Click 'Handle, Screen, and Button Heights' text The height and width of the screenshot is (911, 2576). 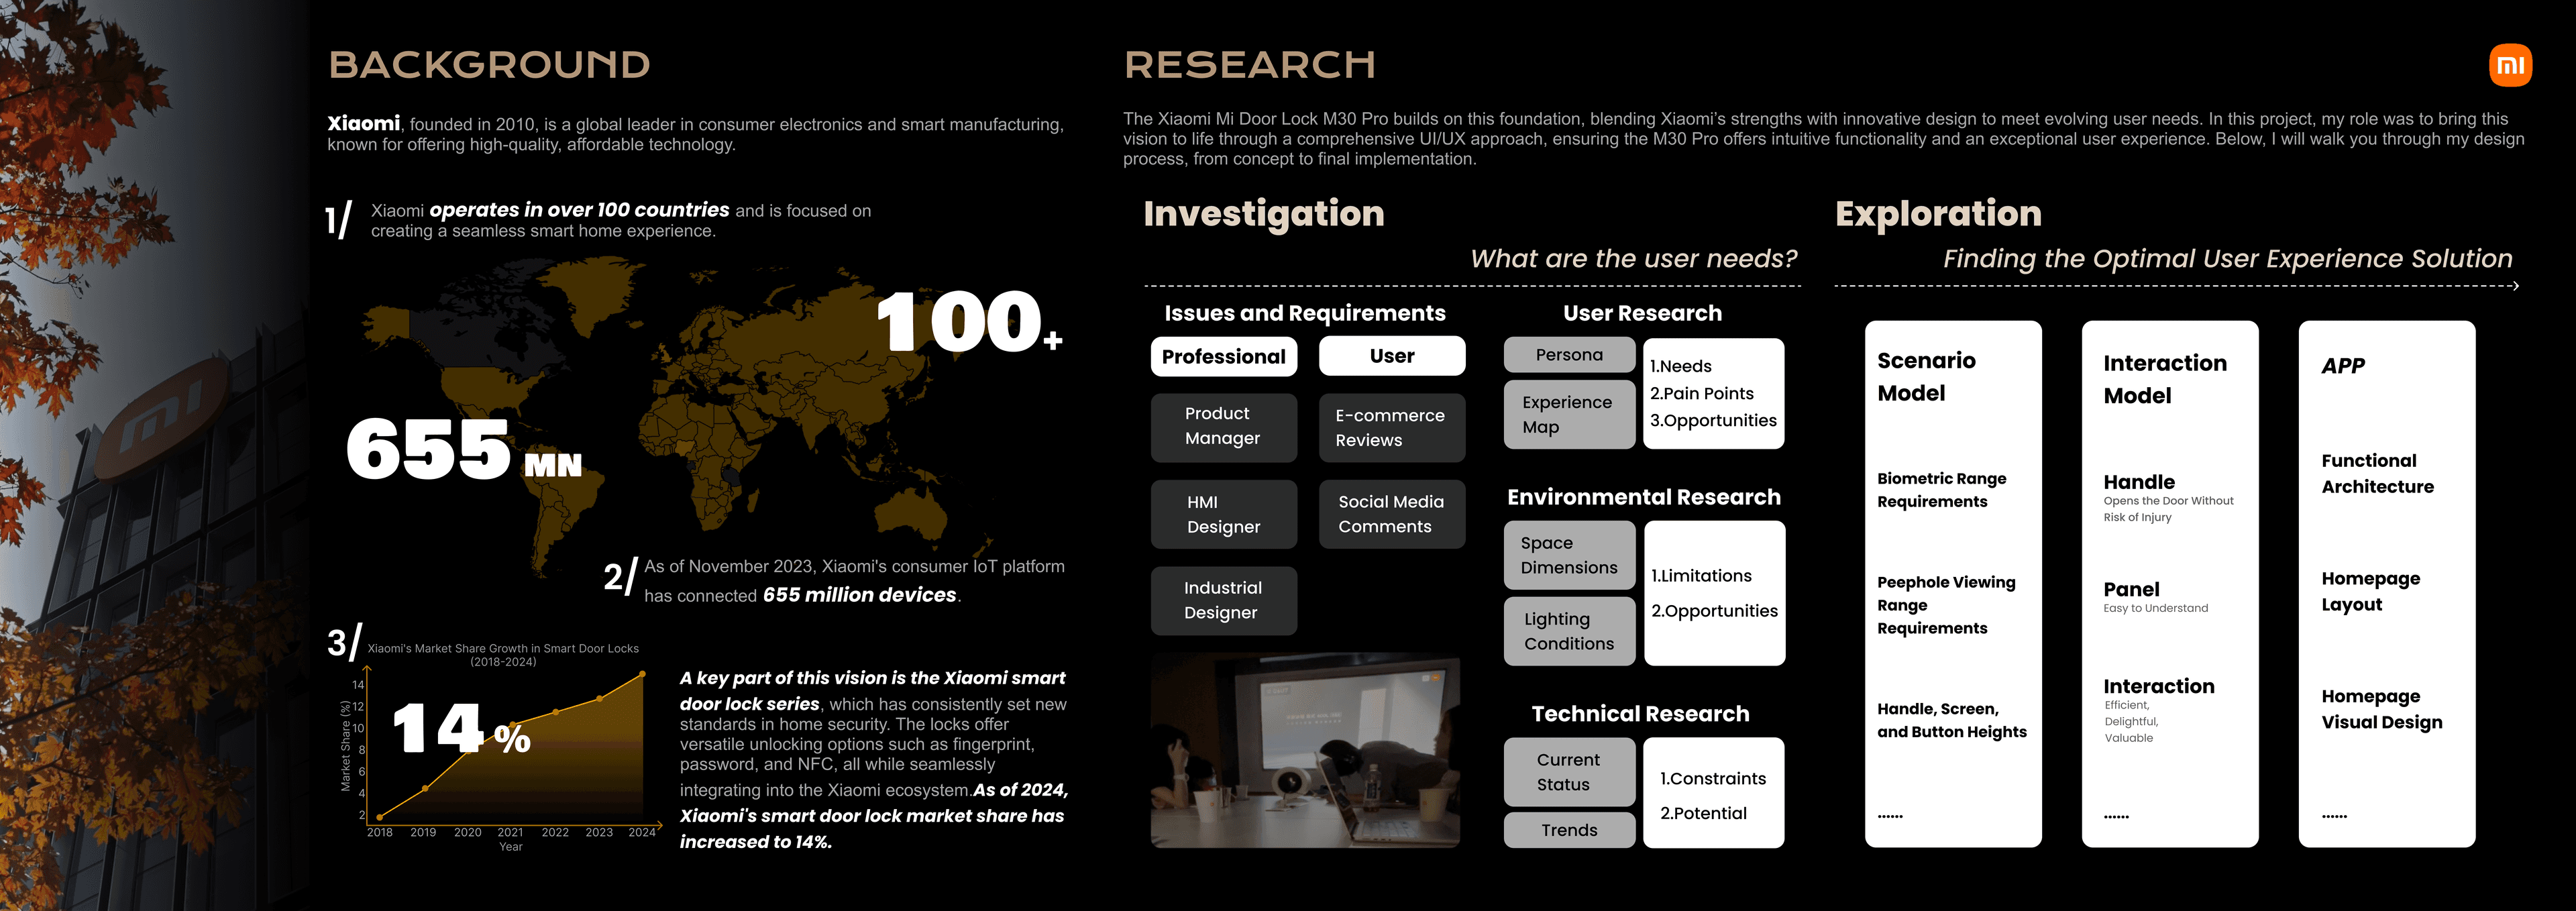(x=1951, y=720)
